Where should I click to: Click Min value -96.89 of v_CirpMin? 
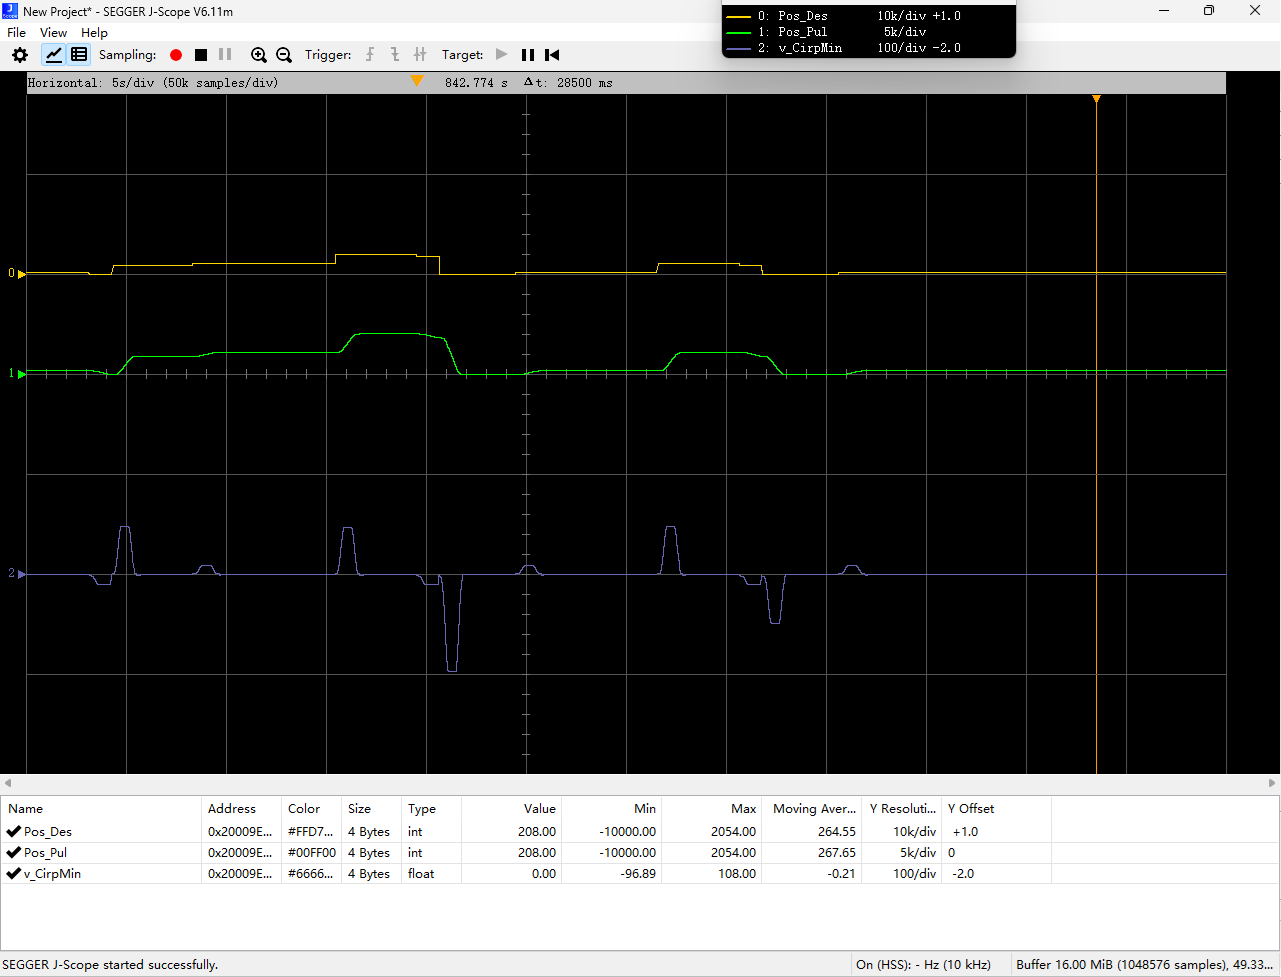[611, 873]
